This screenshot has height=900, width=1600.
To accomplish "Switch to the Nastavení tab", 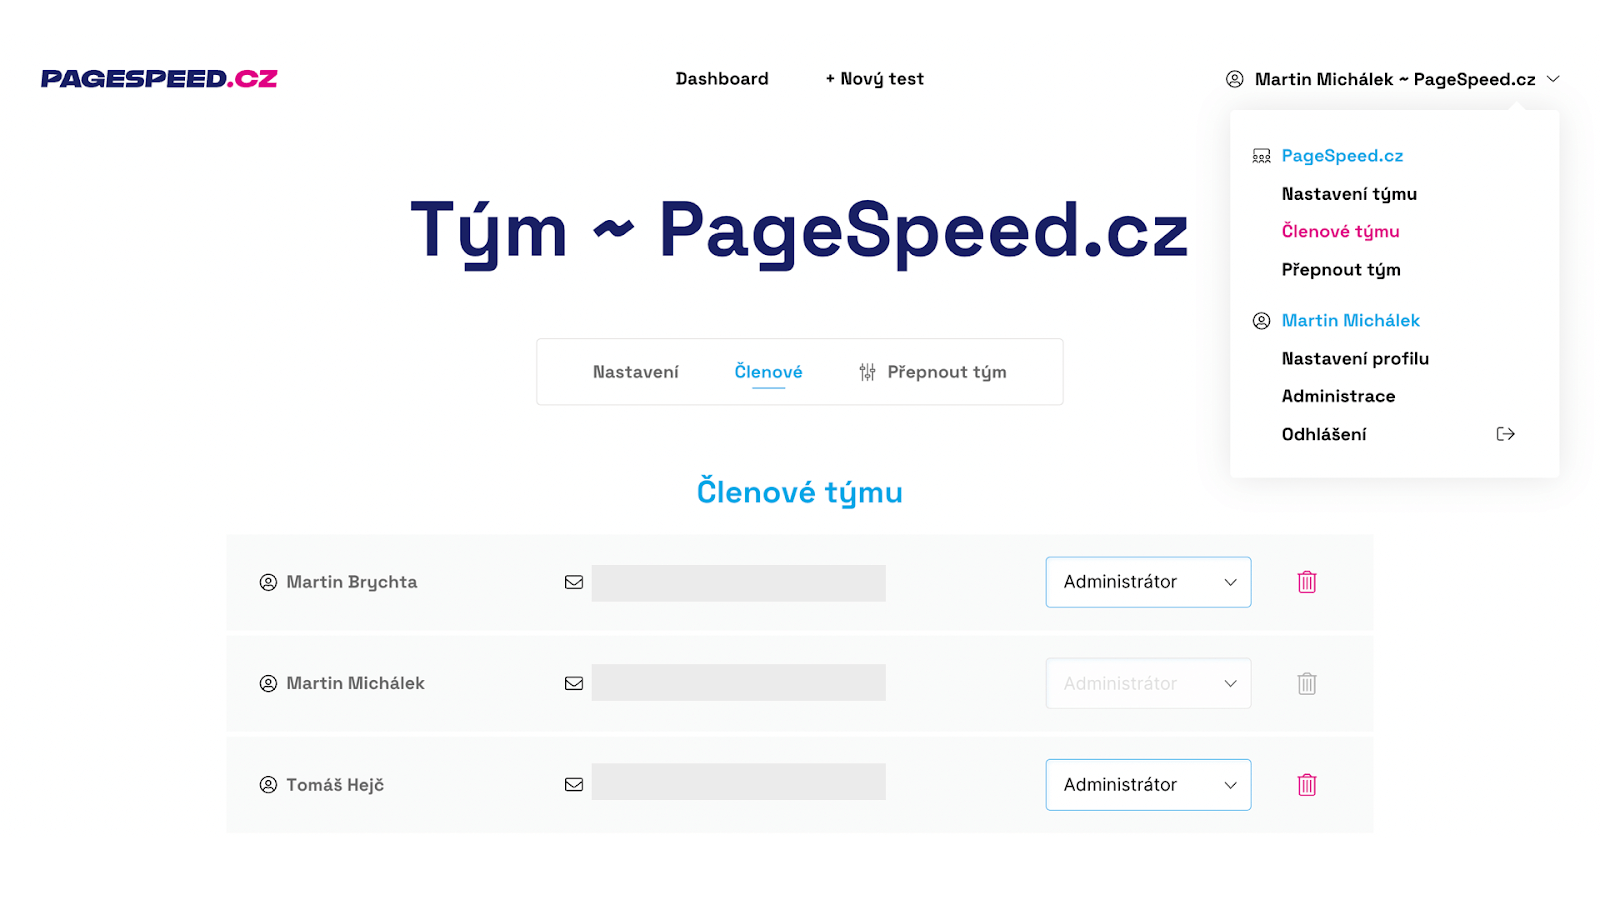I will [635, 372].
